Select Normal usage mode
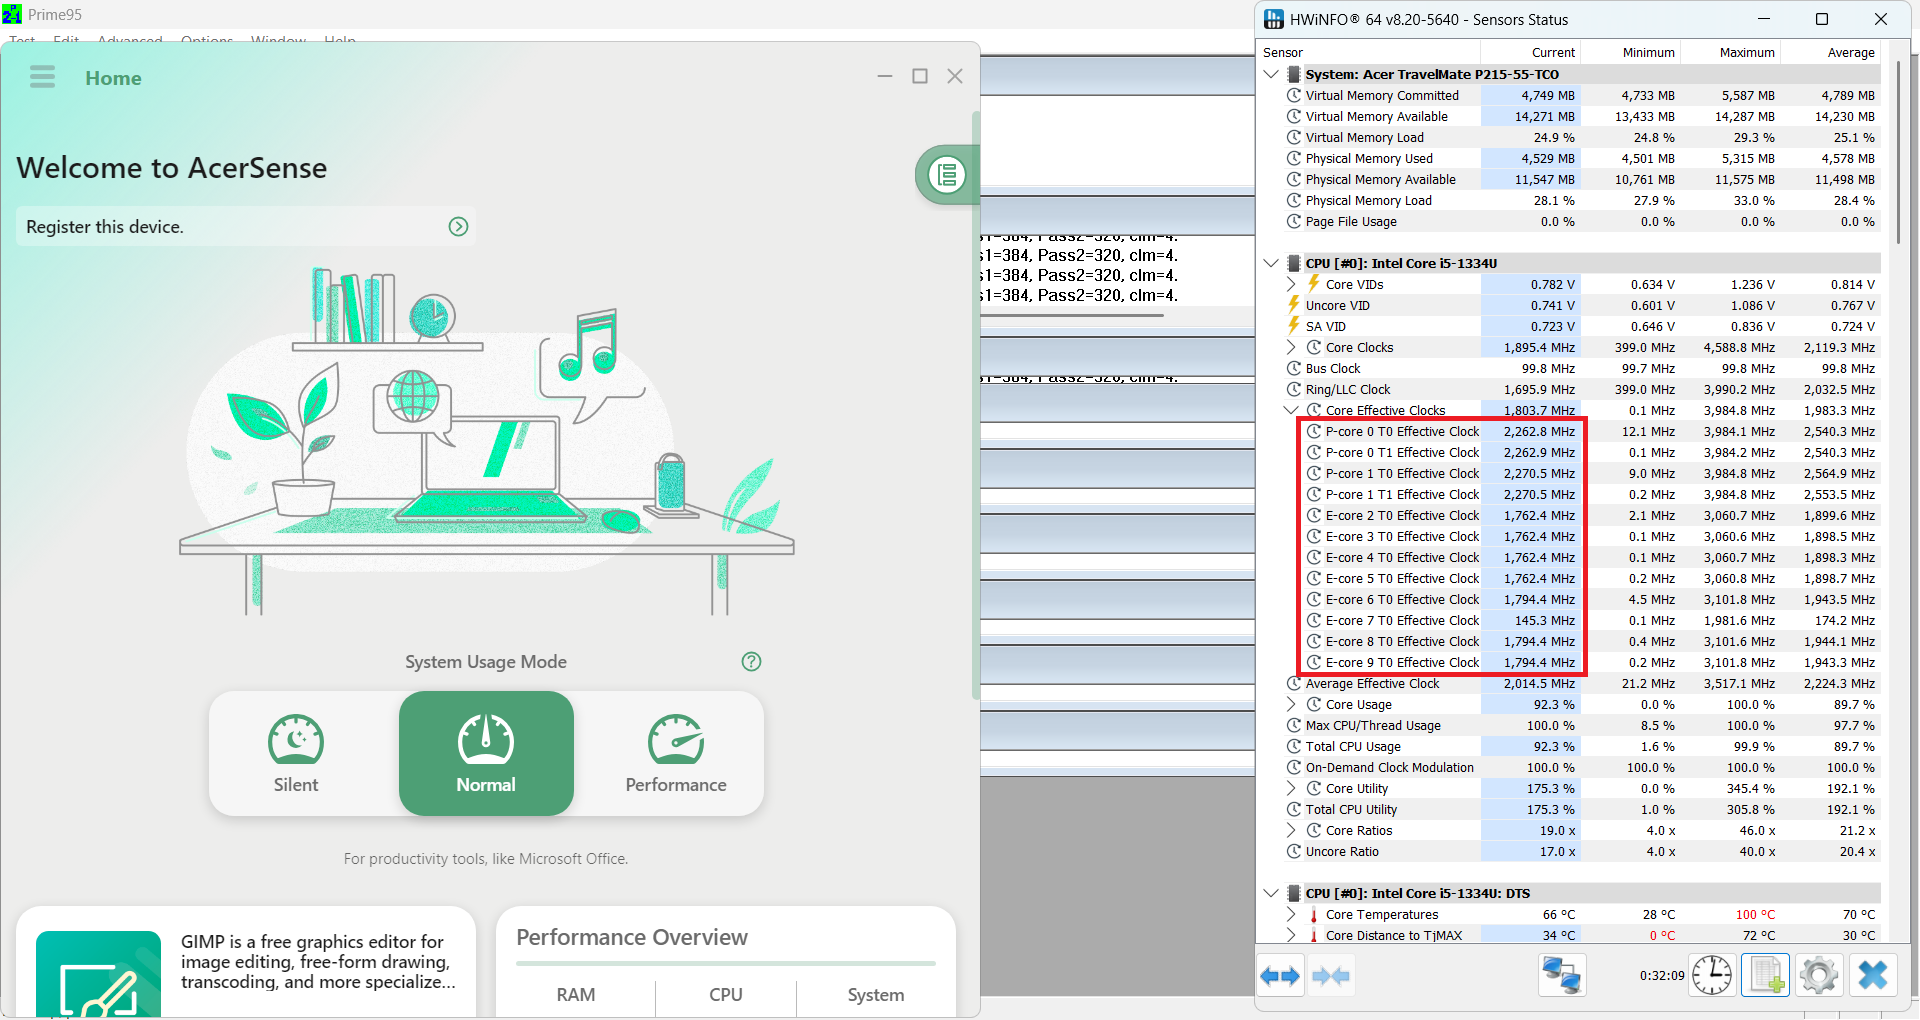 [x=486, y=753]
